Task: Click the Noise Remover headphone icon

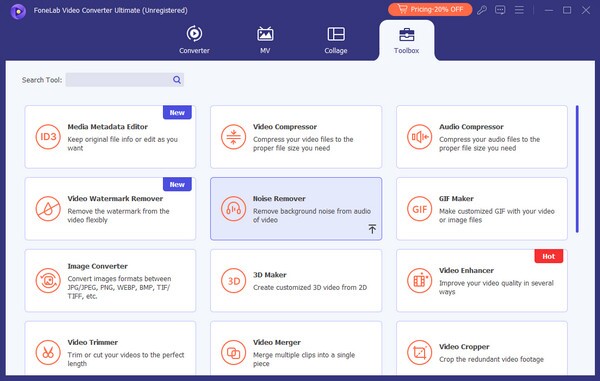Action: [233, 209]
